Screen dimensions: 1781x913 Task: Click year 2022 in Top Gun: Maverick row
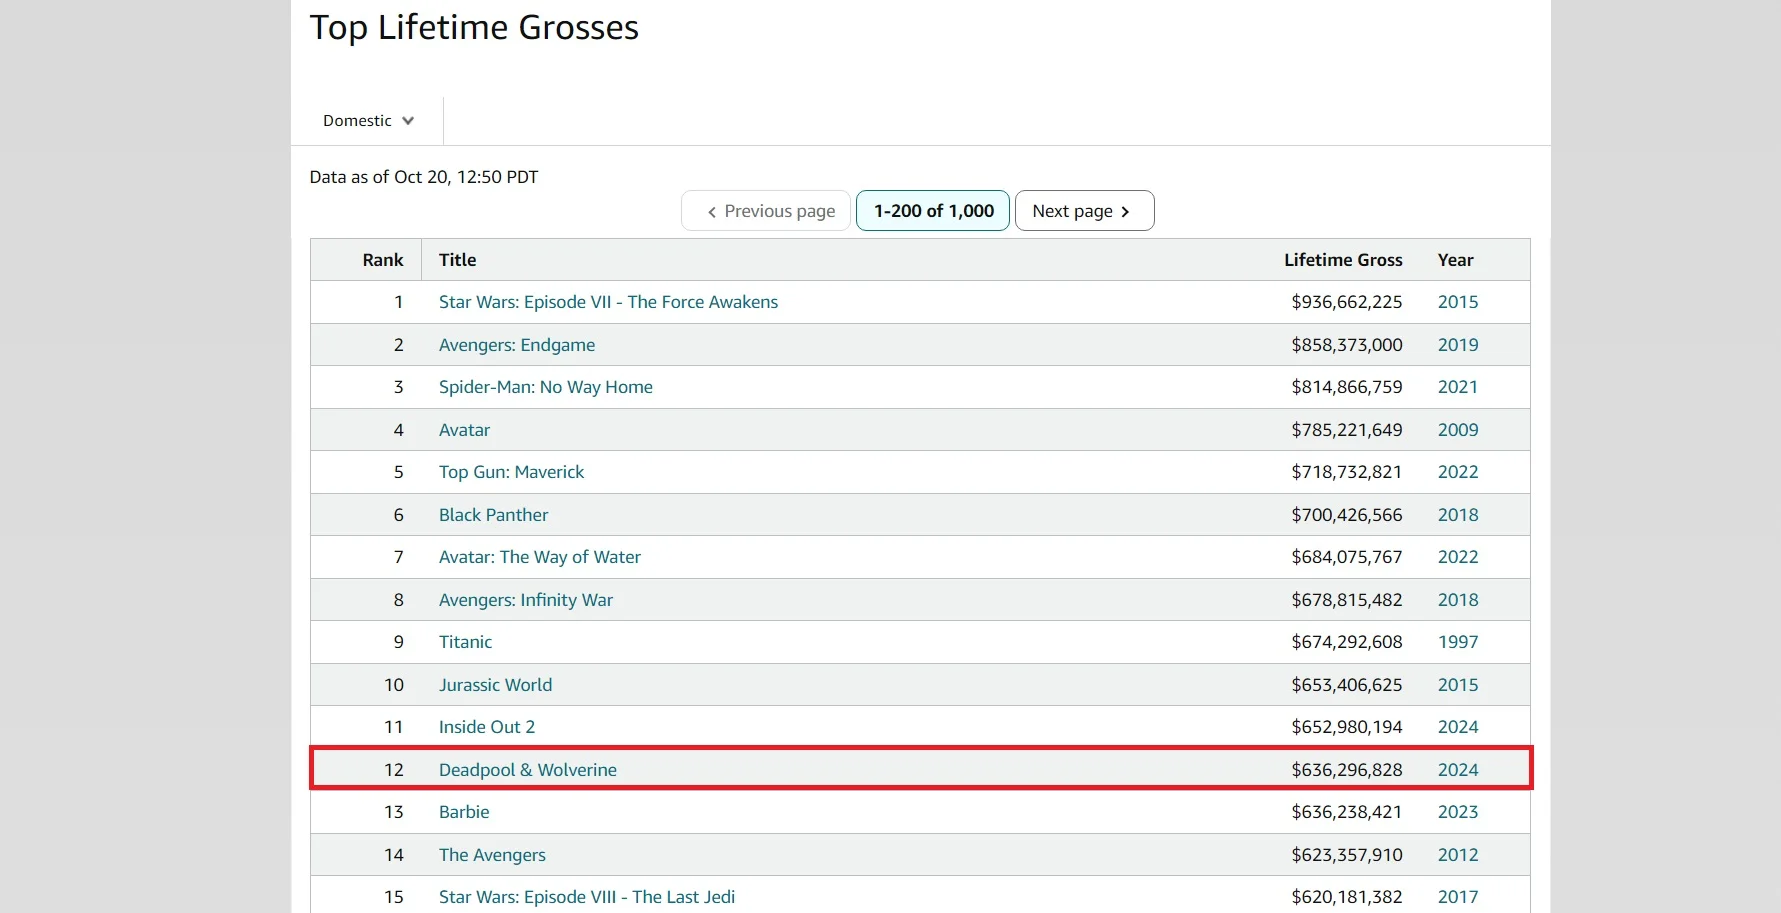point(1458,472)
